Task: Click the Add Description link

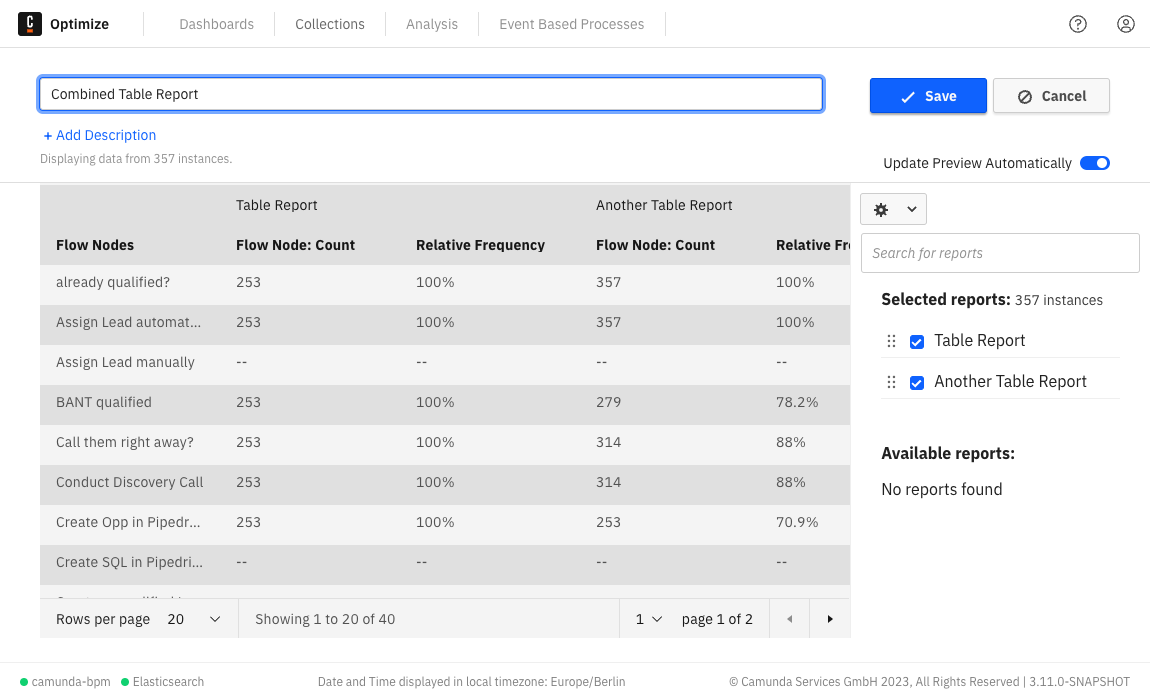Action: click(x=100, y=135)
